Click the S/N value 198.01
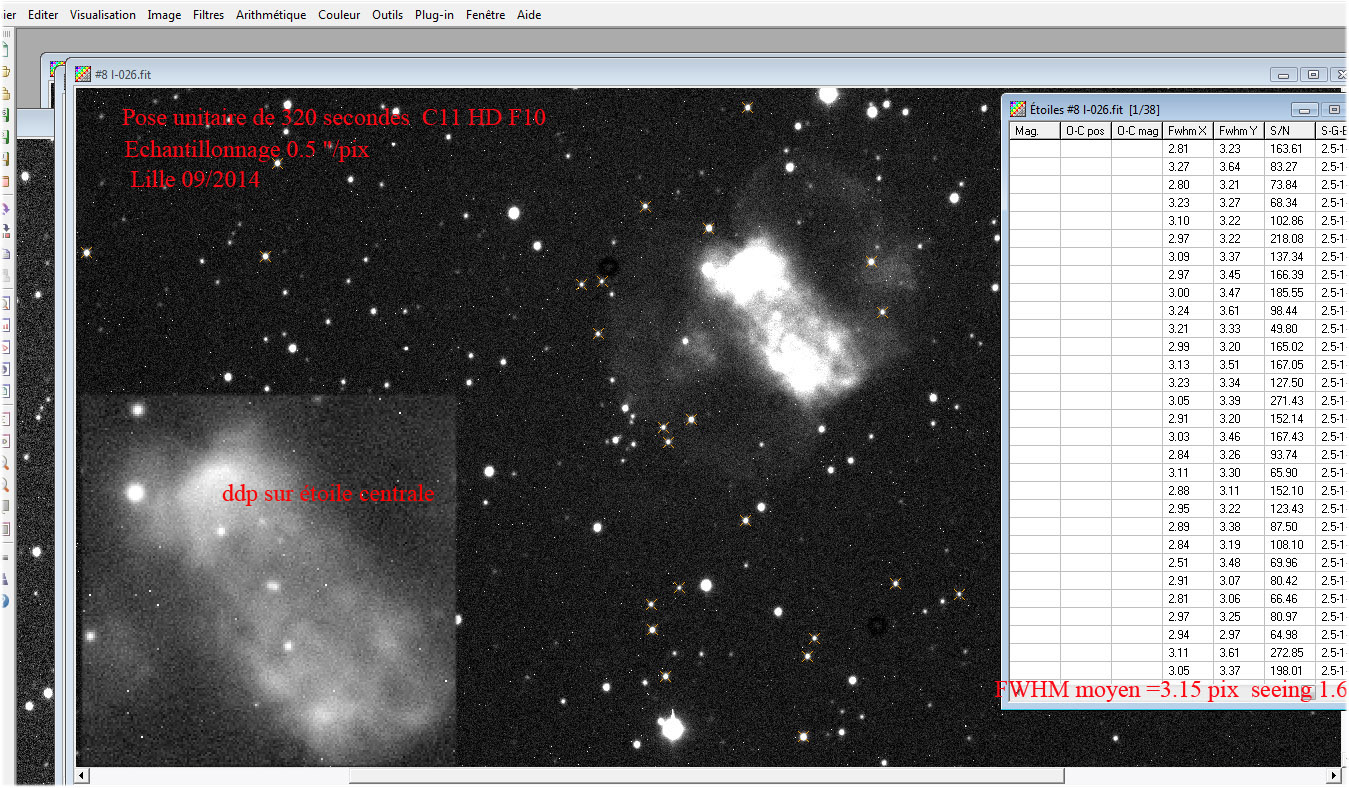The height and width of the screenshot is (788, 1349). [1292, 671]
